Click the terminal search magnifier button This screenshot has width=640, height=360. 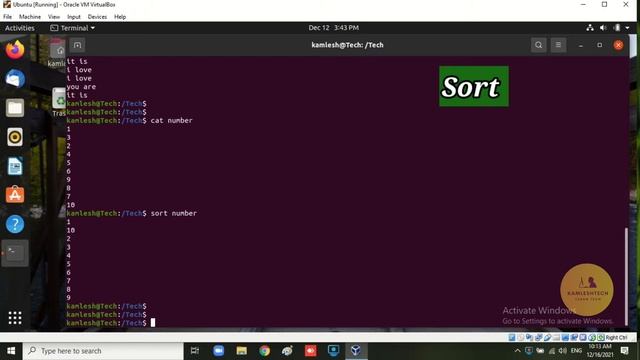[x=538, y=45]
